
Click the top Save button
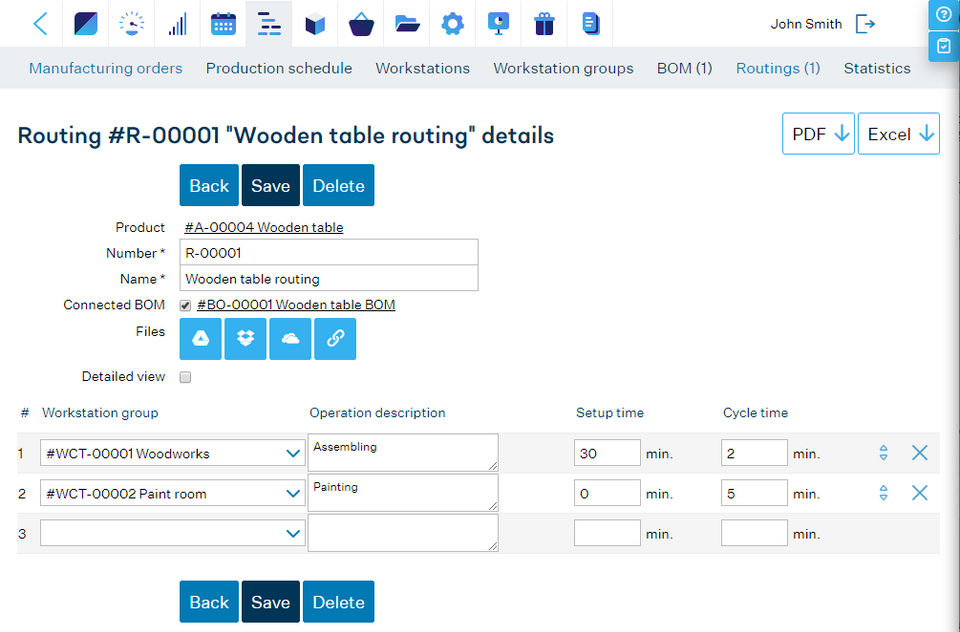click(271, 185)
